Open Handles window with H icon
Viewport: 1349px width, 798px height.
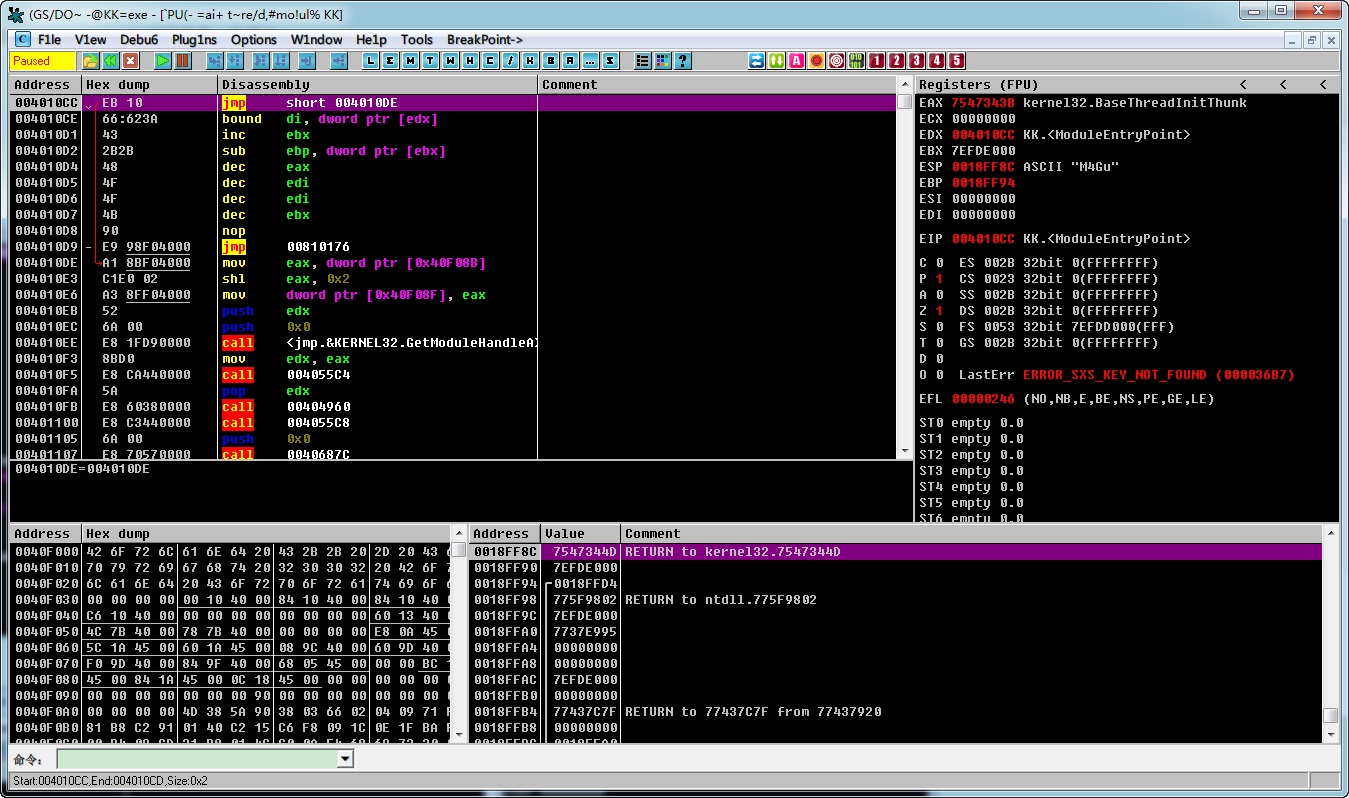pyautogui.click(x=470, y=61)
